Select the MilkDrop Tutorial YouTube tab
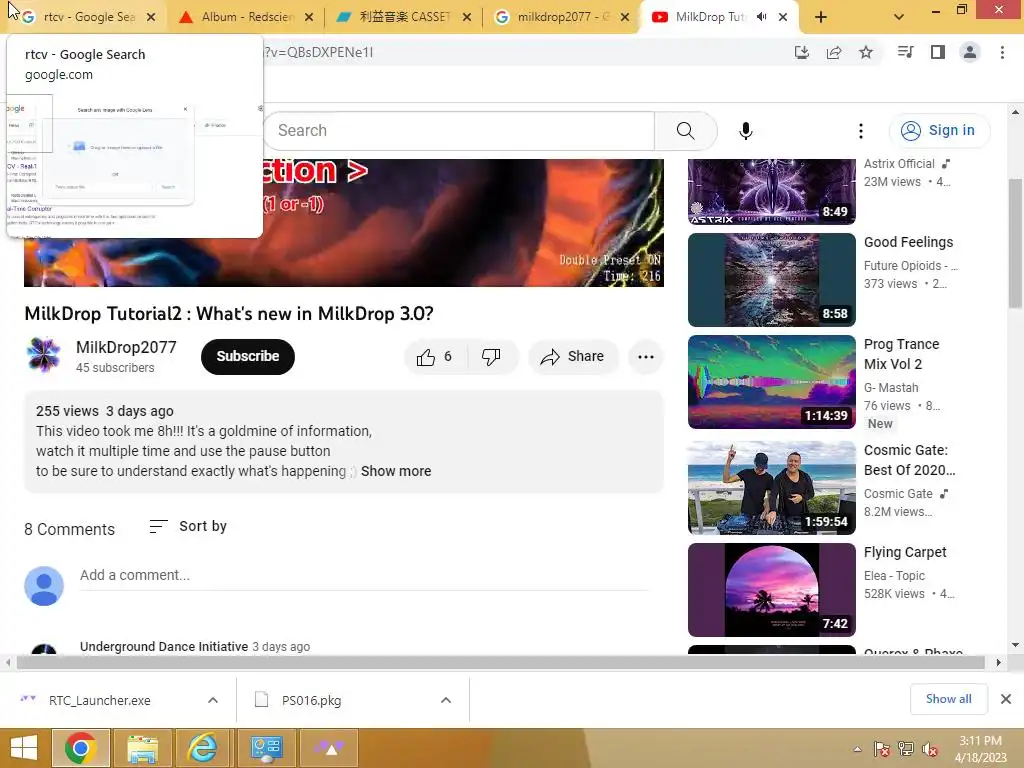The image size is (1024, 768). (x=709, y=18)
